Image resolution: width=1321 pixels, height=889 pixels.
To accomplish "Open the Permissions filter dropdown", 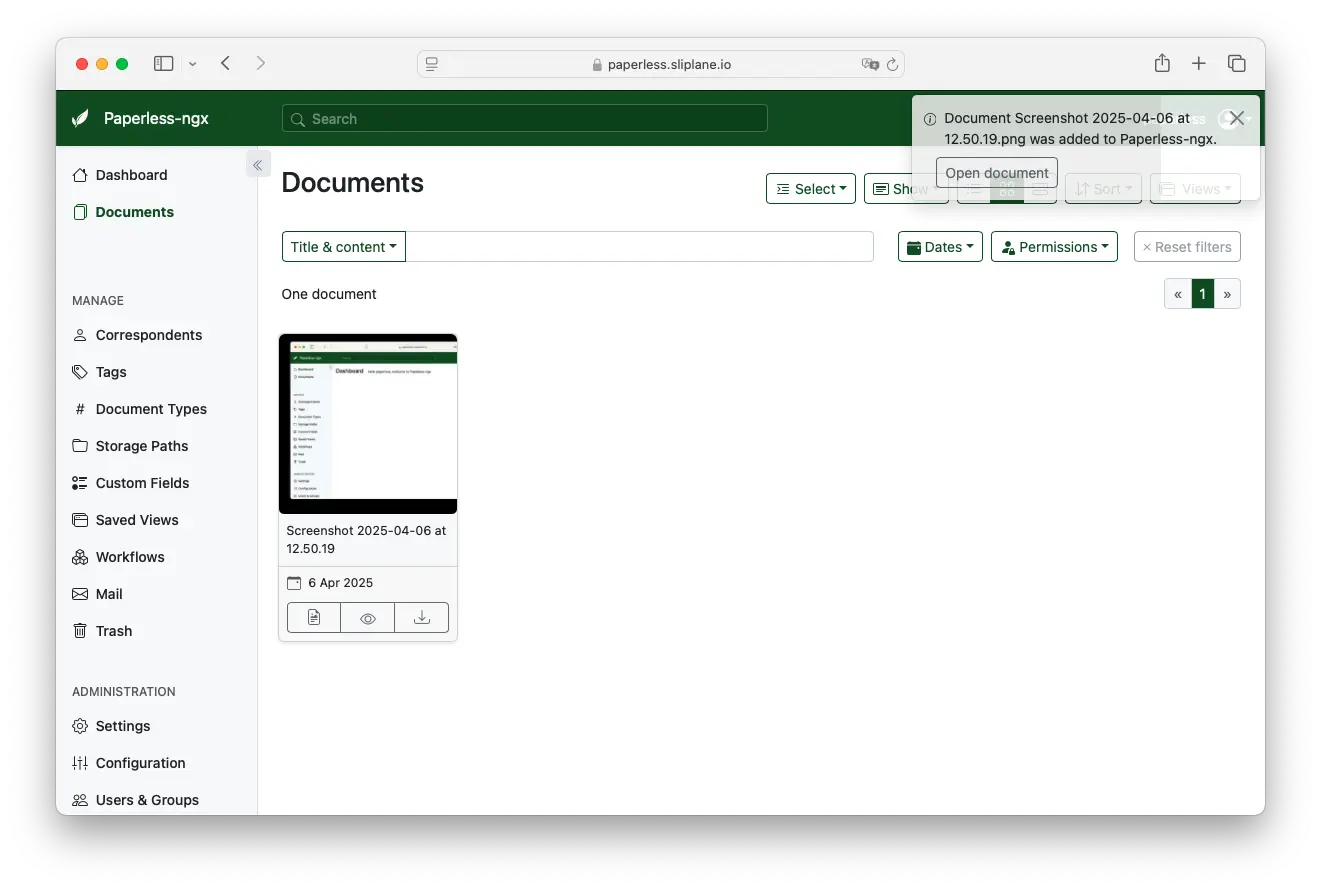I will [1054, 246].
